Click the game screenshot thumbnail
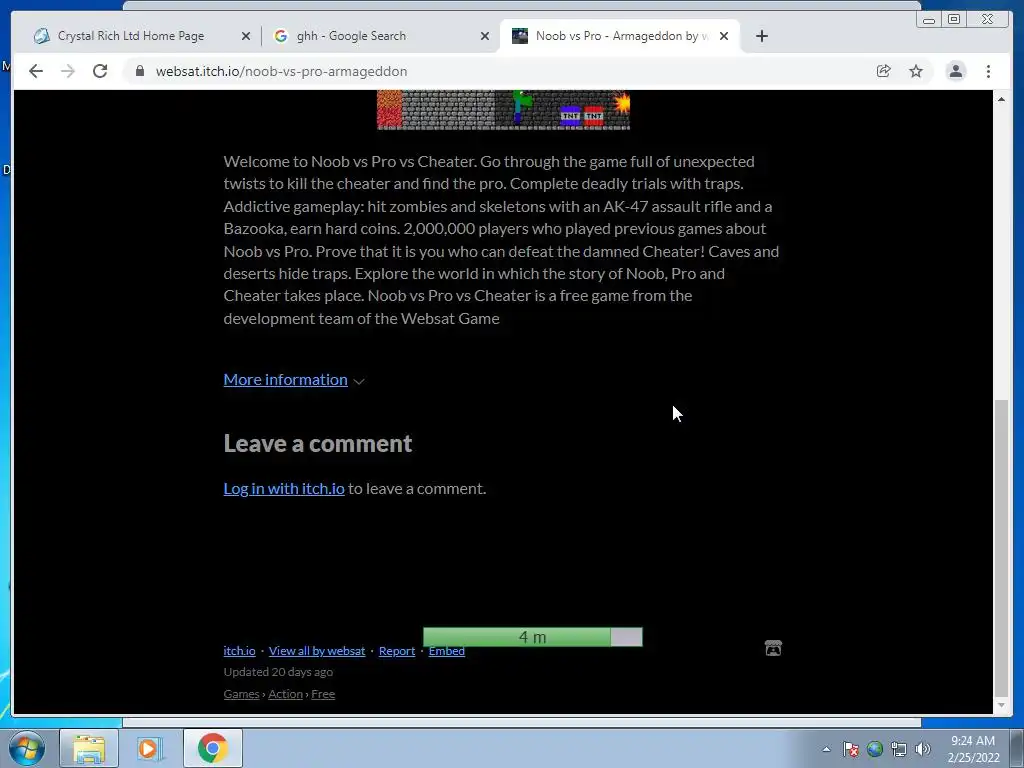1024x768 pixels. click(x=504, y=110)
